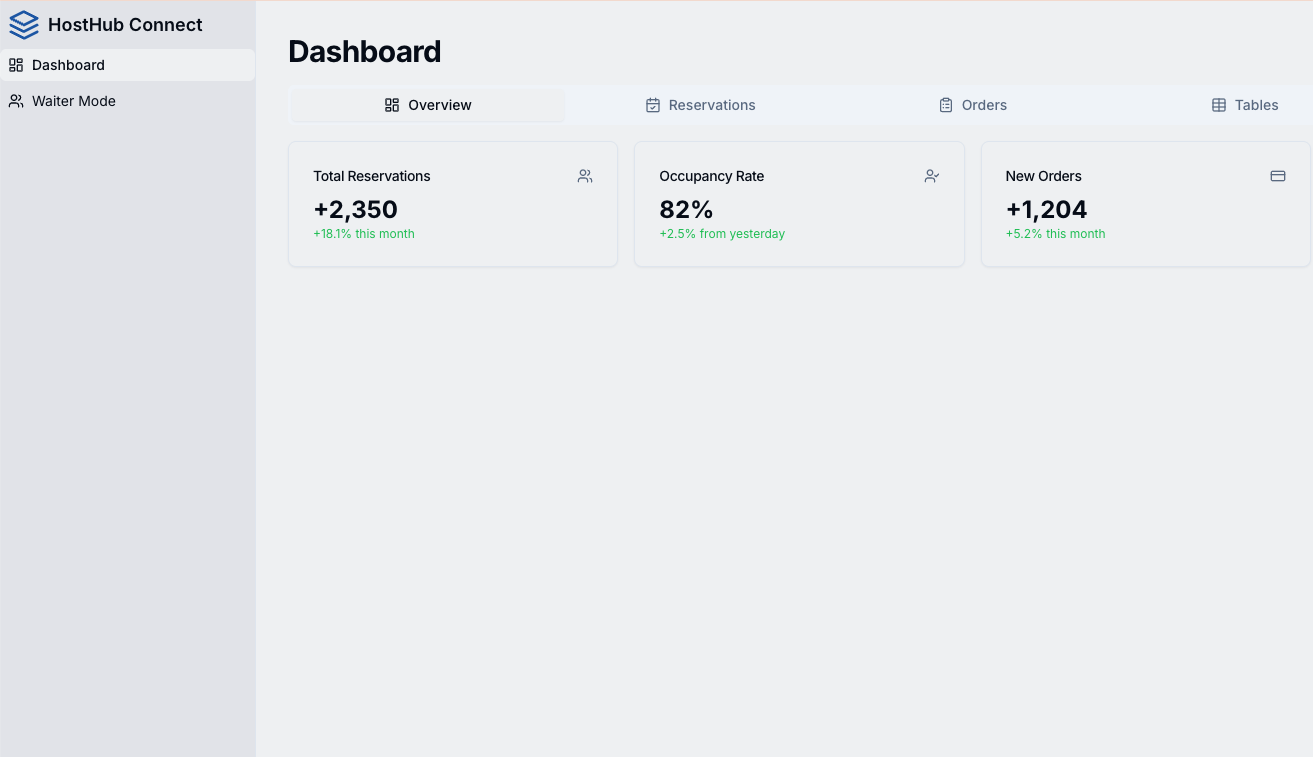The image size is (1313, 757).
Task: Click the +2,350 Total Reservations value
Action: 355,209
